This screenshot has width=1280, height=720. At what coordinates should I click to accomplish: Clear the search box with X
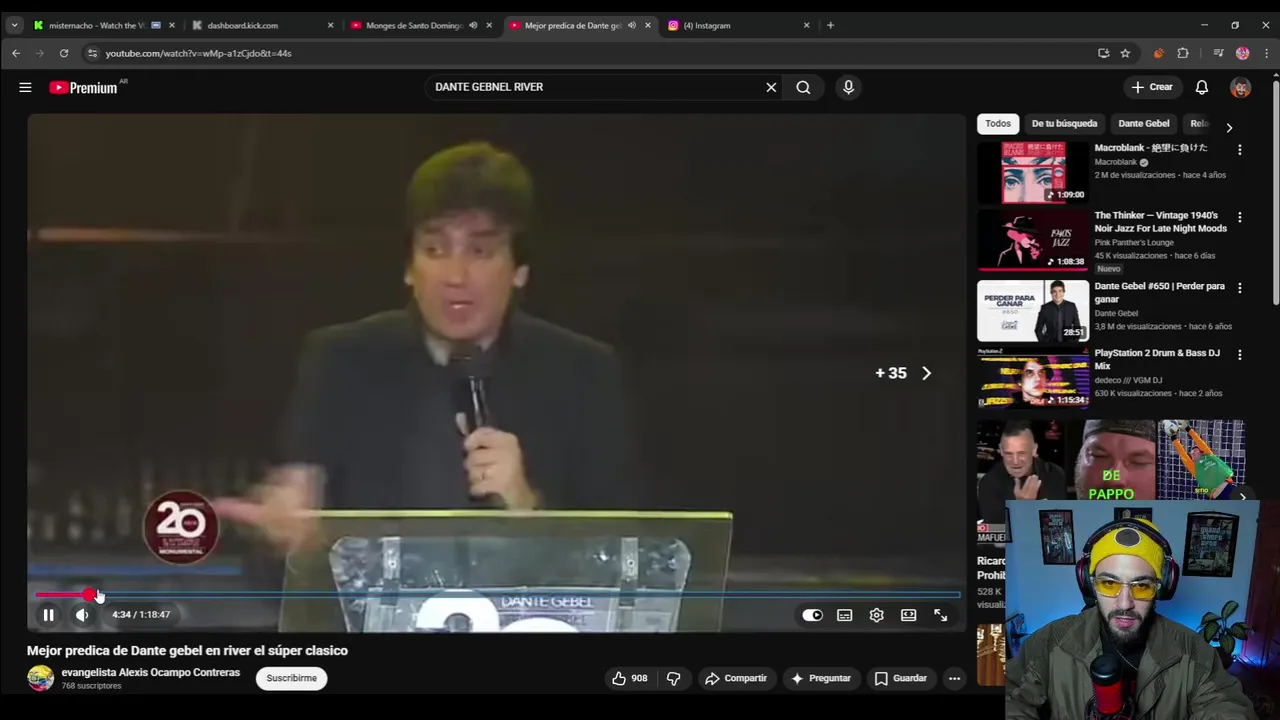[771, 87]
